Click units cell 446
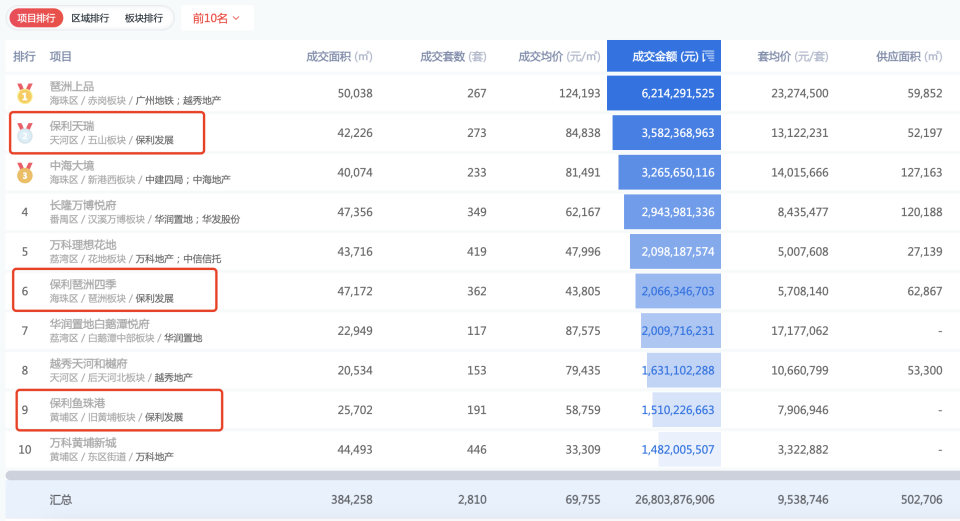Image resolution: width=960 pixels, height=521 pixels. (x=477, y=449)
